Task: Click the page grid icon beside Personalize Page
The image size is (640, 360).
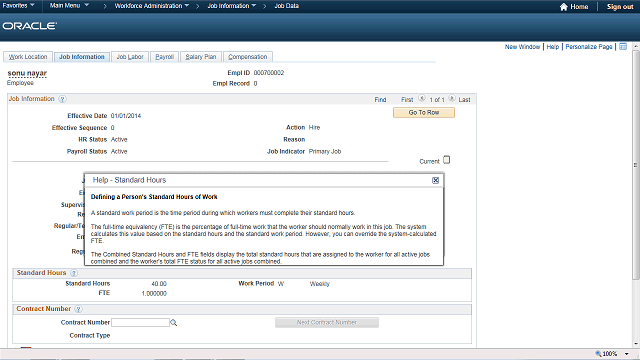Action: (623, 47)
